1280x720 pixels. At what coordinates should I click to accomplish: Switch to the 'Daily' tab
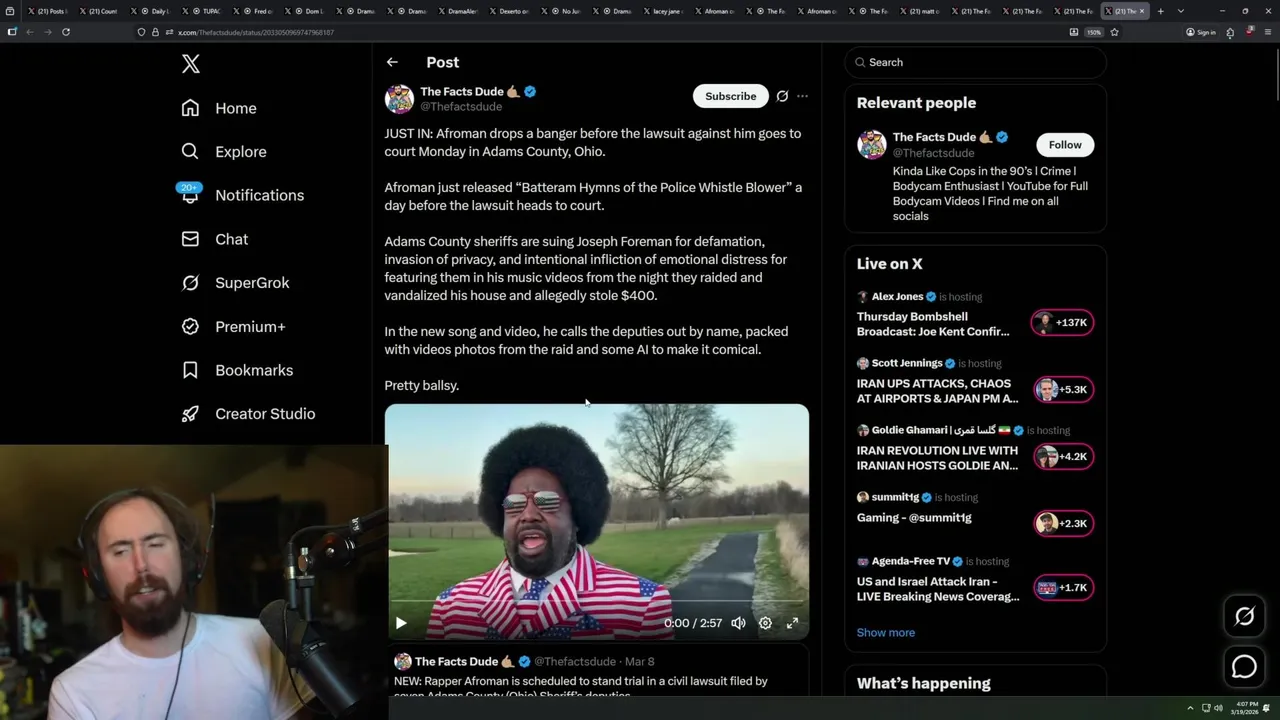click(x=150, y=11)
